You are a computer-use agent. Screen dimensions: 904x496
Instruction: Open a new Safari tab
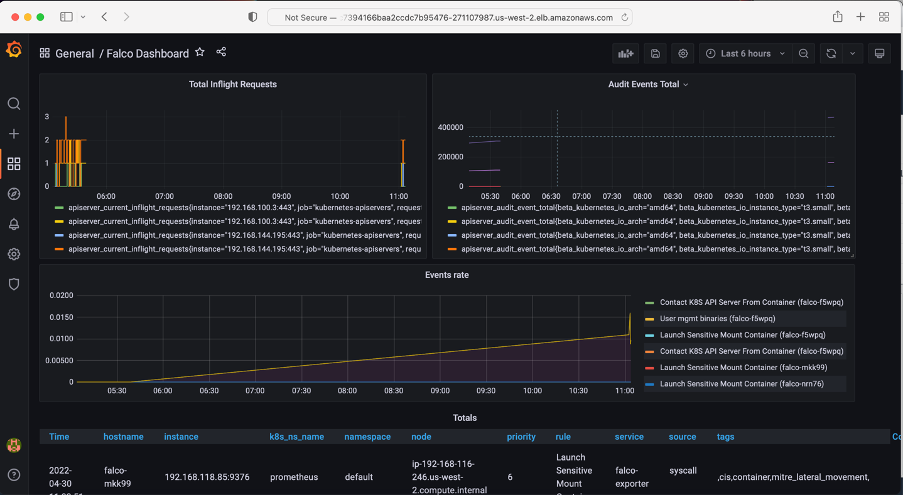[x=861, y=17]
